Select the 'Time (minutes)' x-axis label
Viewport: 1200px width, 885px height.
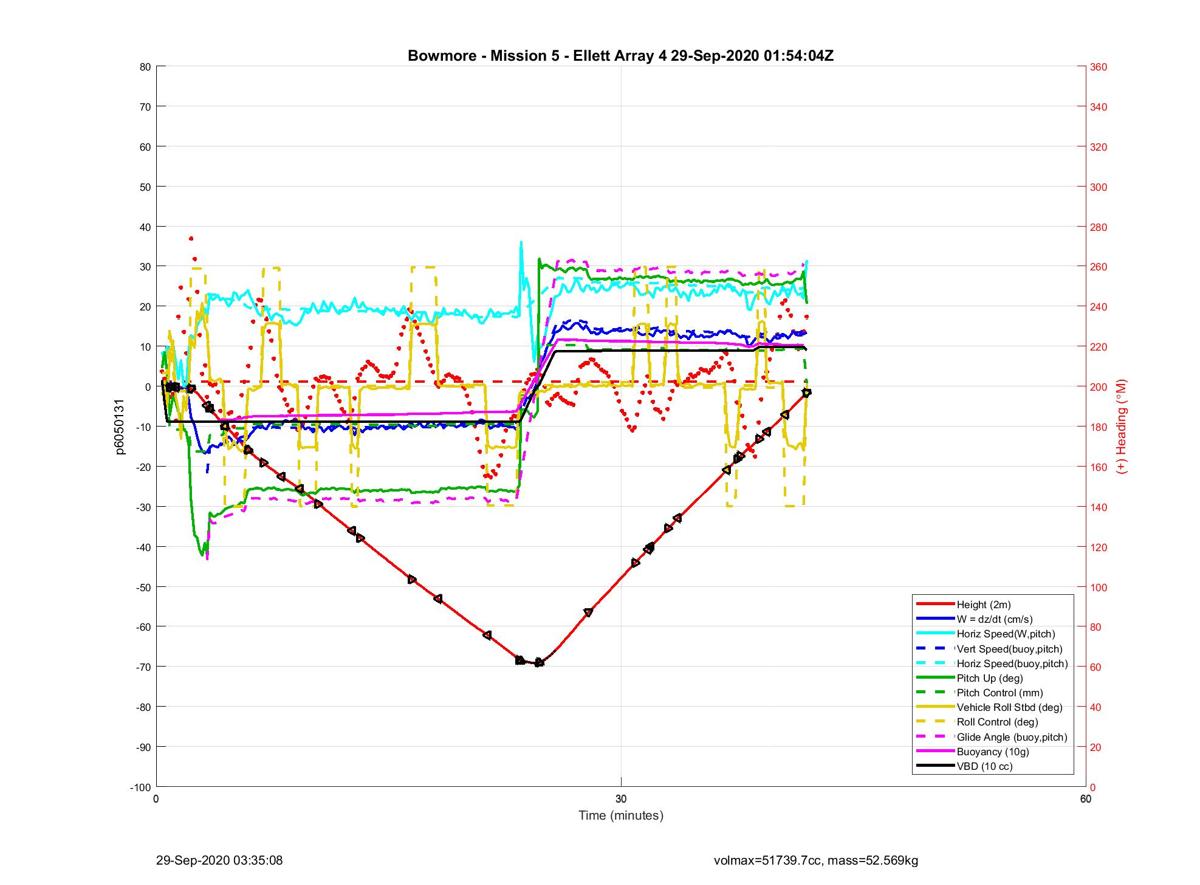(621, 815)
